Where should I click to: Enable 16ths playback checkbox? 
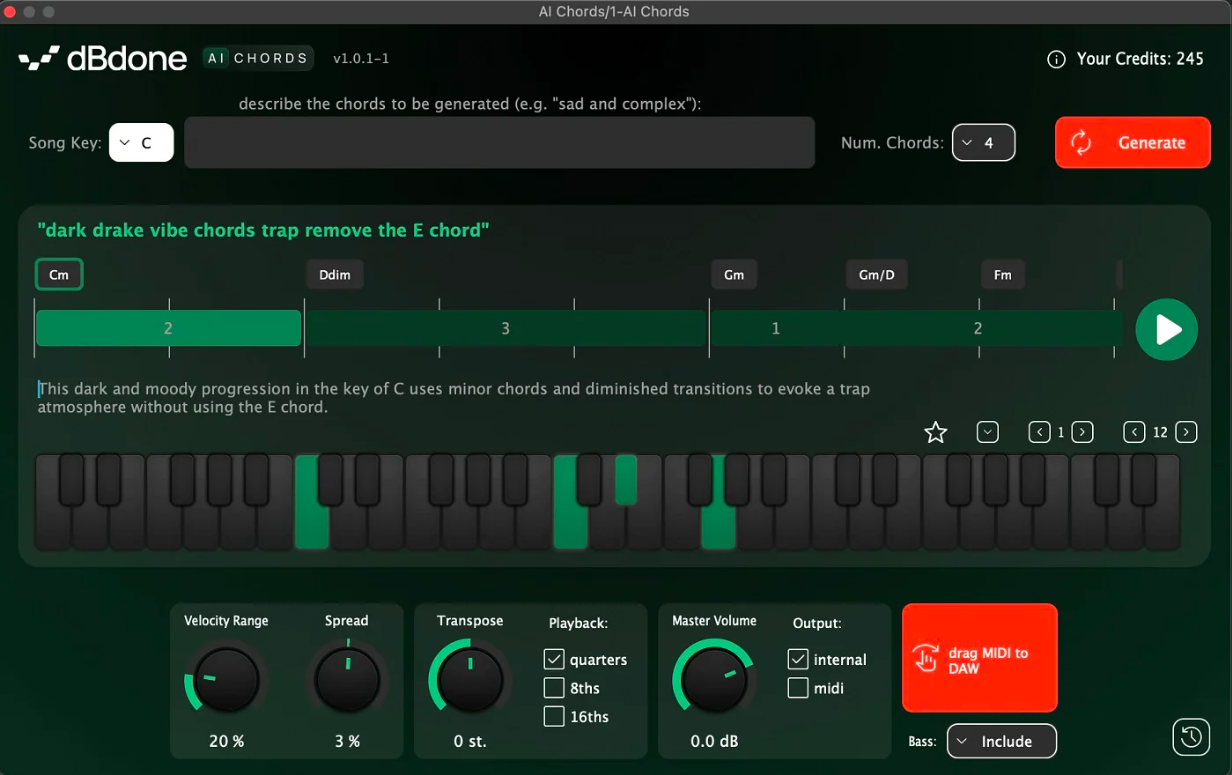pyautogui.click(x=554, y=716)
